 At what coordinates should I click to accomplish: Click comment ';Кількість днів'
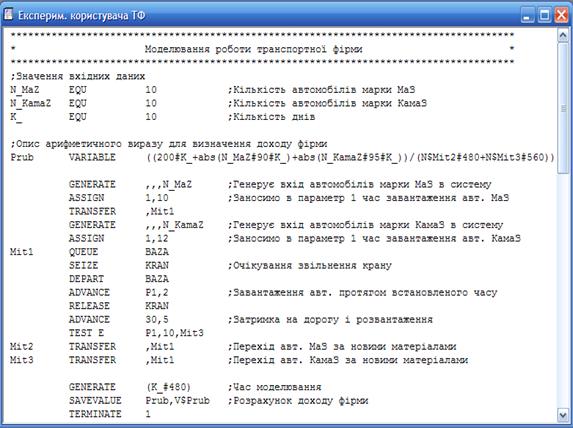pos(272,117)
